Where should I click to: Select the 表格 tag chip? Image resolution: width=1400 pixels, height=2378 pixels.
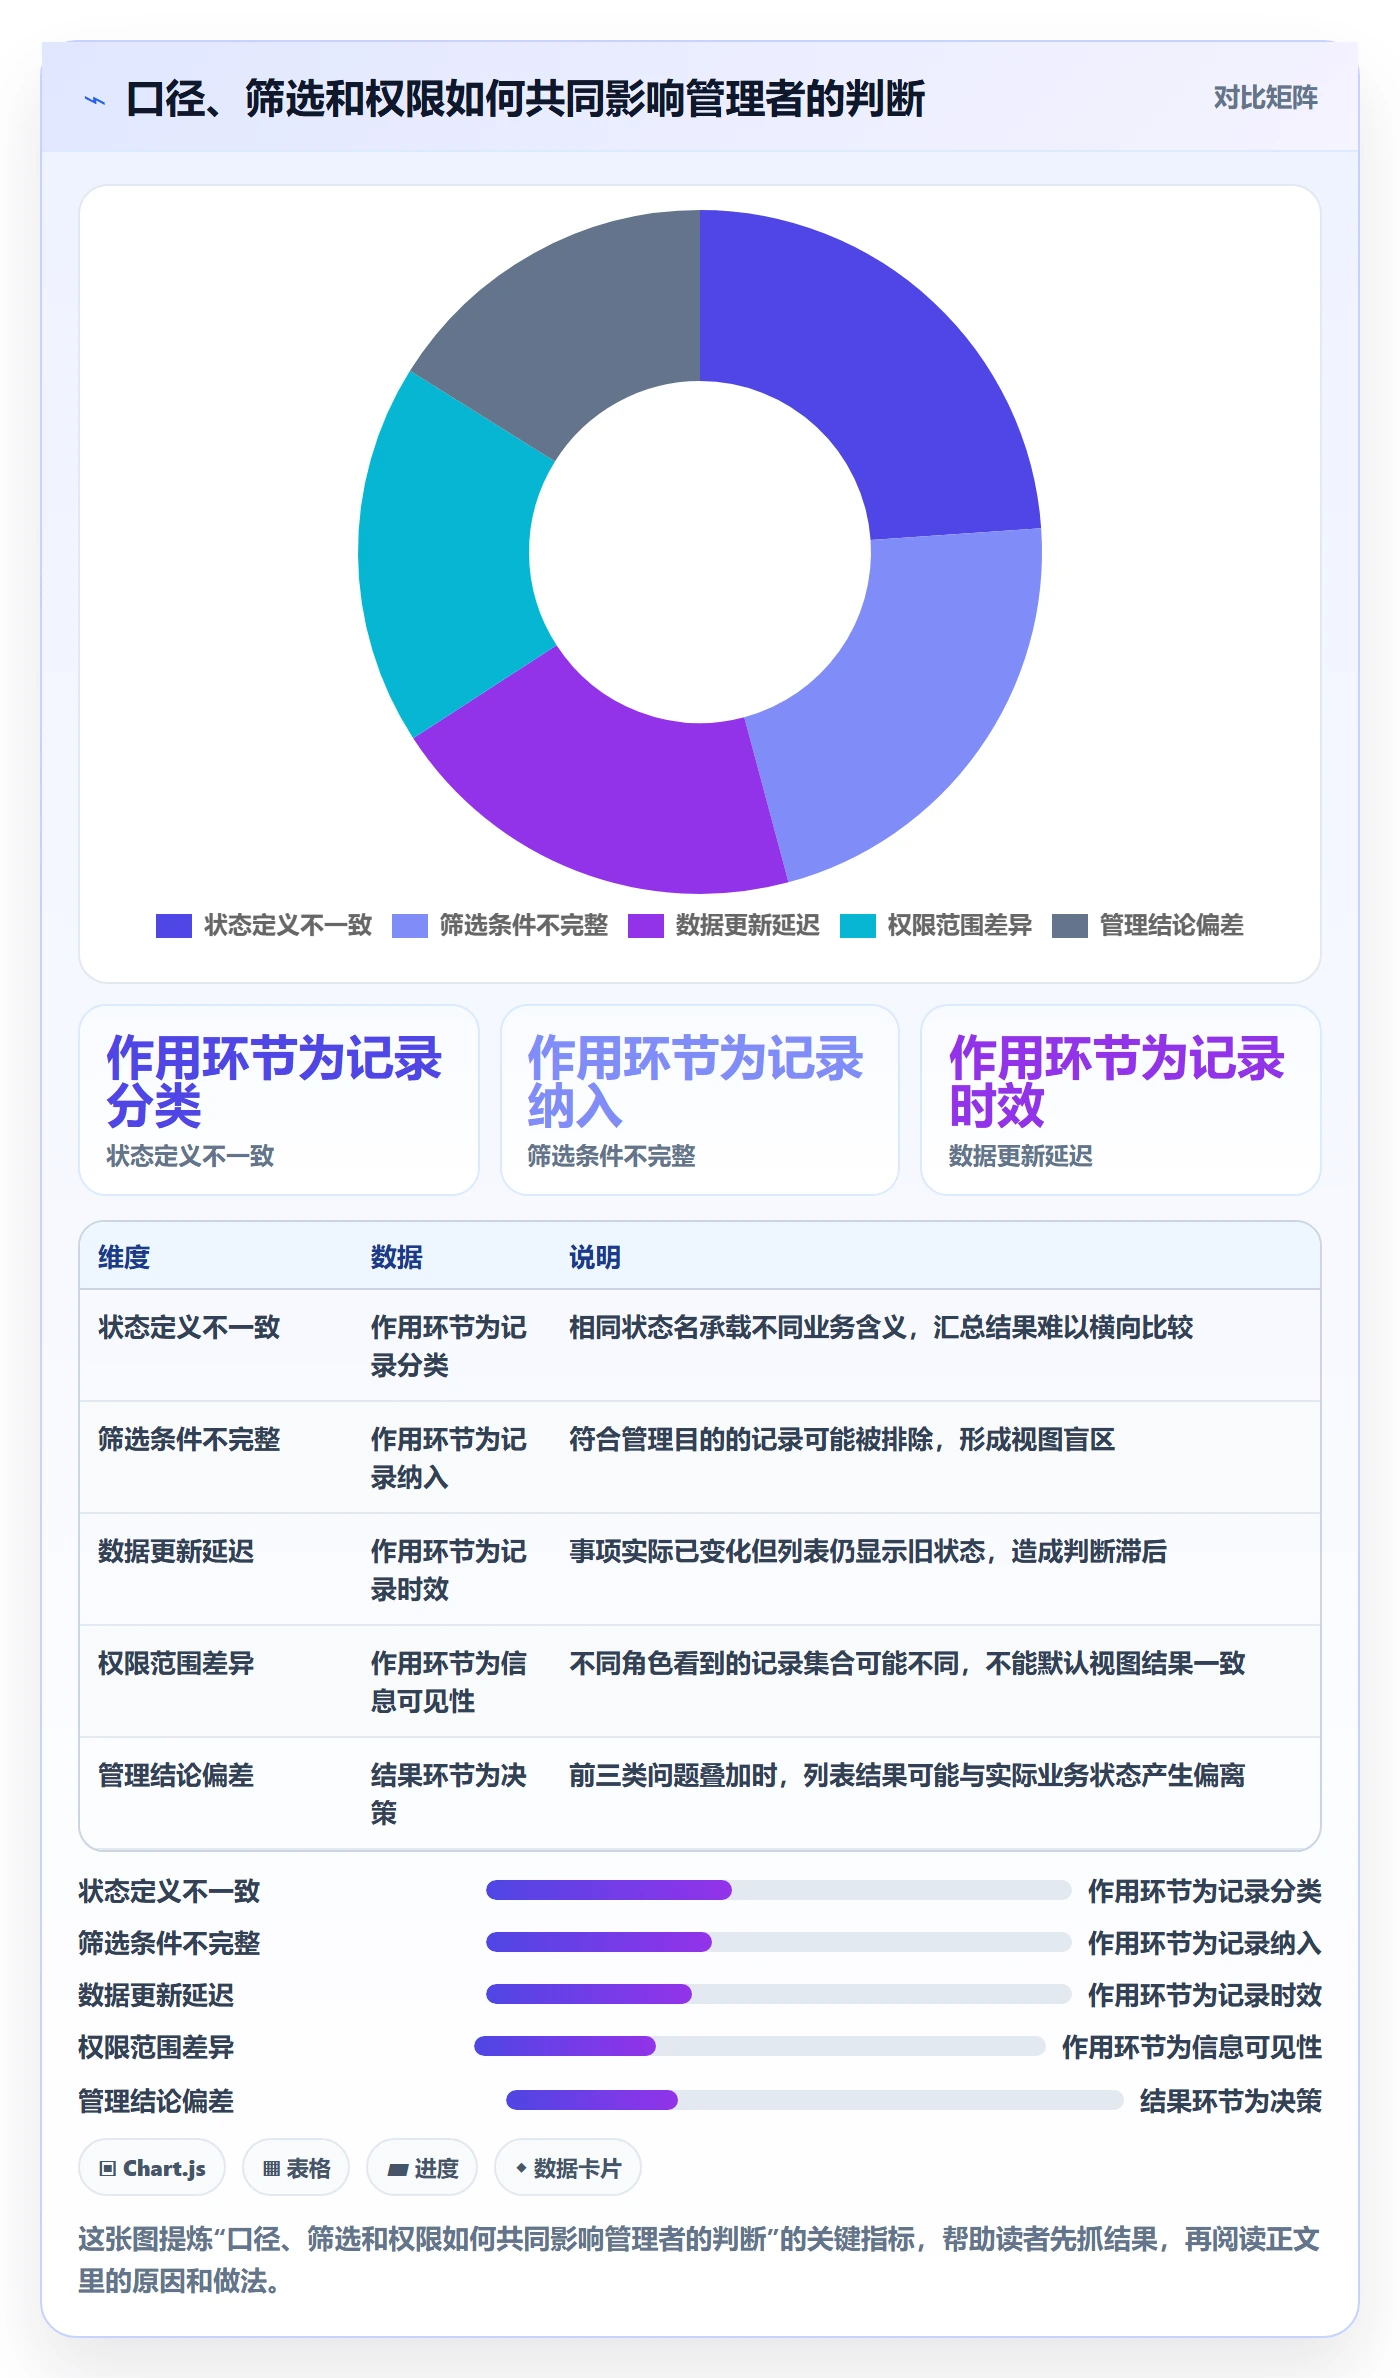(296, 2168)
